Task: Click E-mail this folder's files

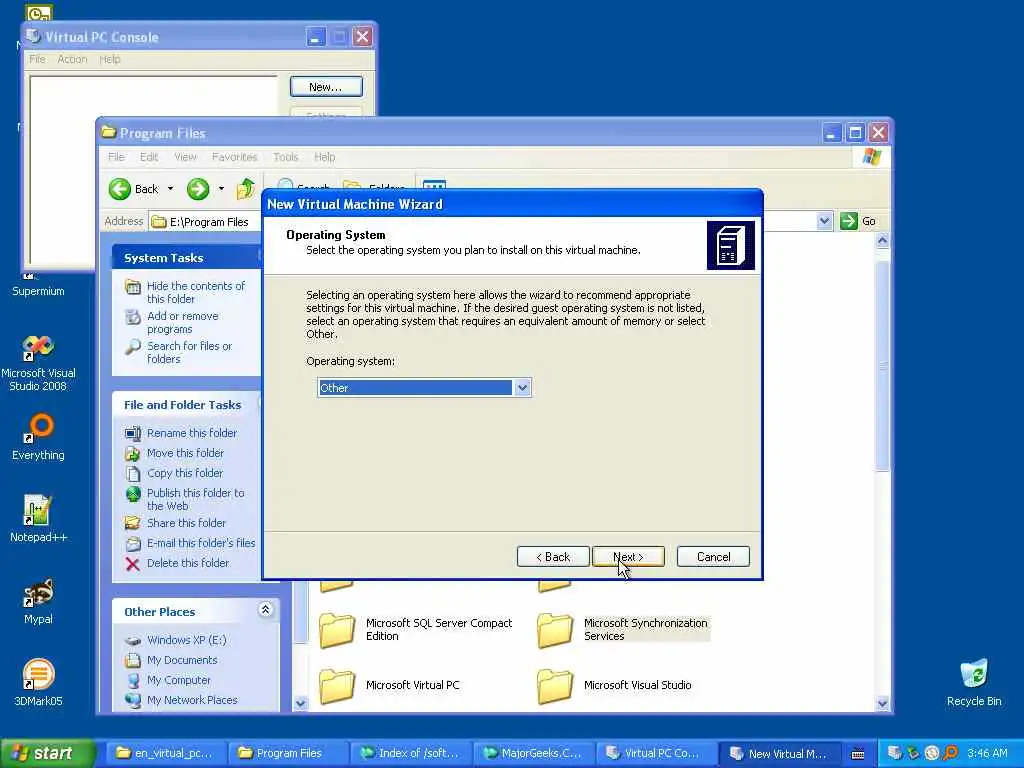Action: click(x=200, y=543)
